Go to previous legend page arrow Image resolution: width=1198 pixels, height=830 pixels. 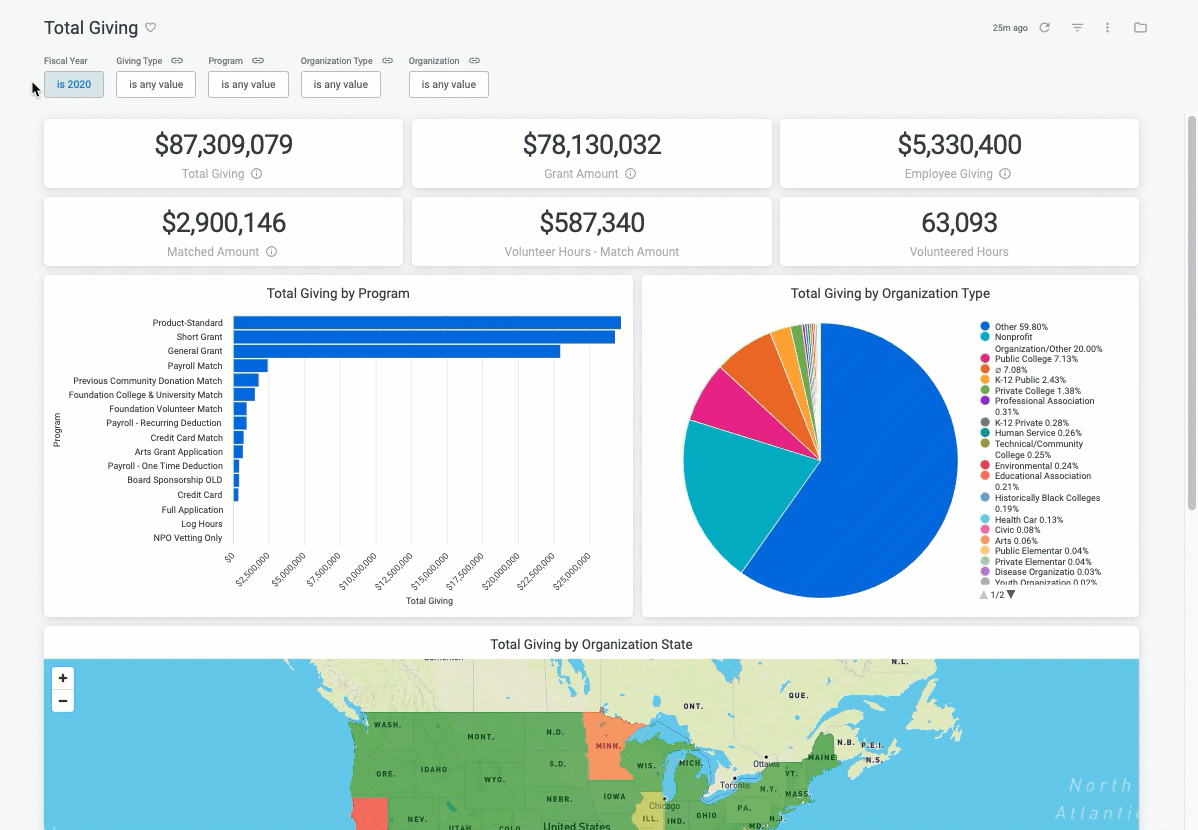(984, 595)
